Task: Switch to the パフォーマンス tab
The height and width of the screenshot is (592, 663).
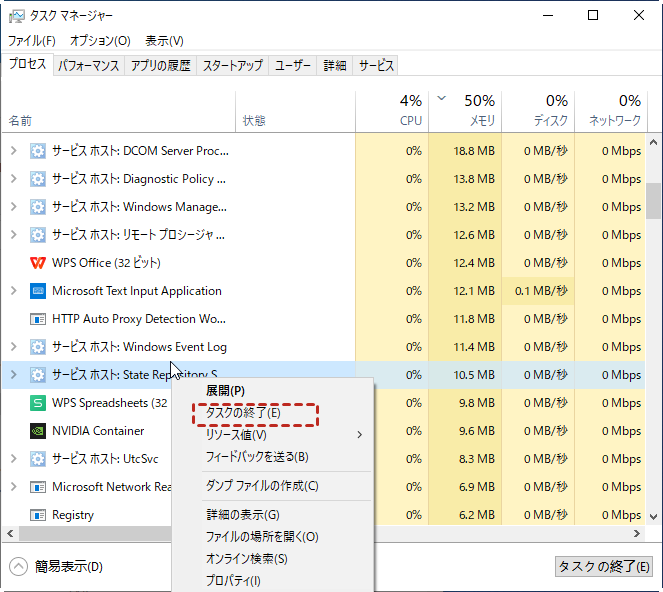Action: coord(88,66)
